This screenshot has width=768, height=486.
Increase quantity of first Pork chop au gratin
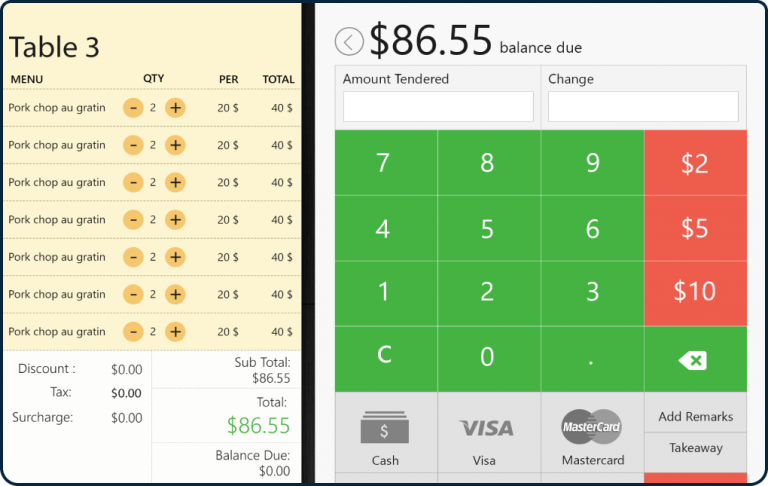pos(175,108)
